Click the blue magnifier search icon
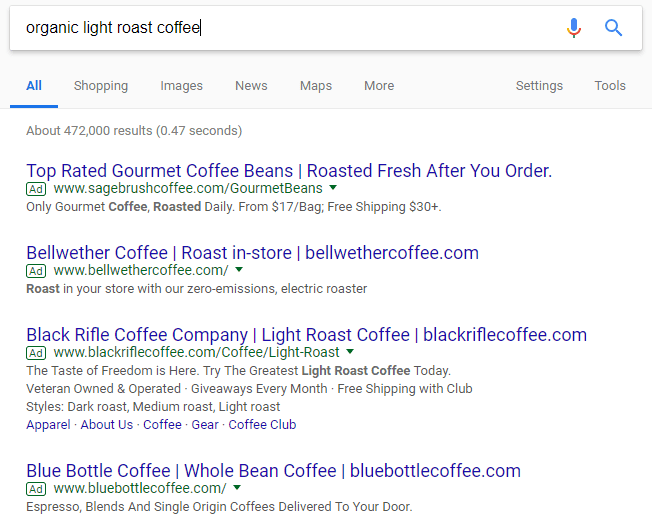 tap(614, 28)
